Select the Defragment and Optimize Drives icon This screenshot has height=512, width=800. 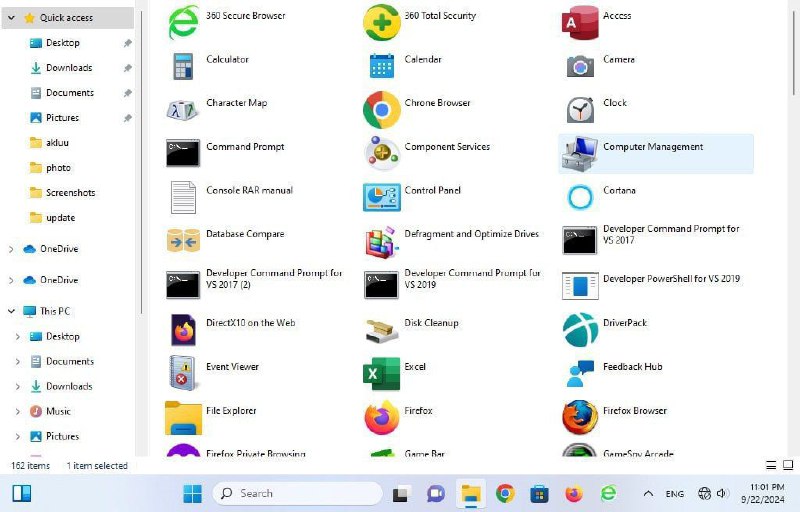[x=381, y=241]
